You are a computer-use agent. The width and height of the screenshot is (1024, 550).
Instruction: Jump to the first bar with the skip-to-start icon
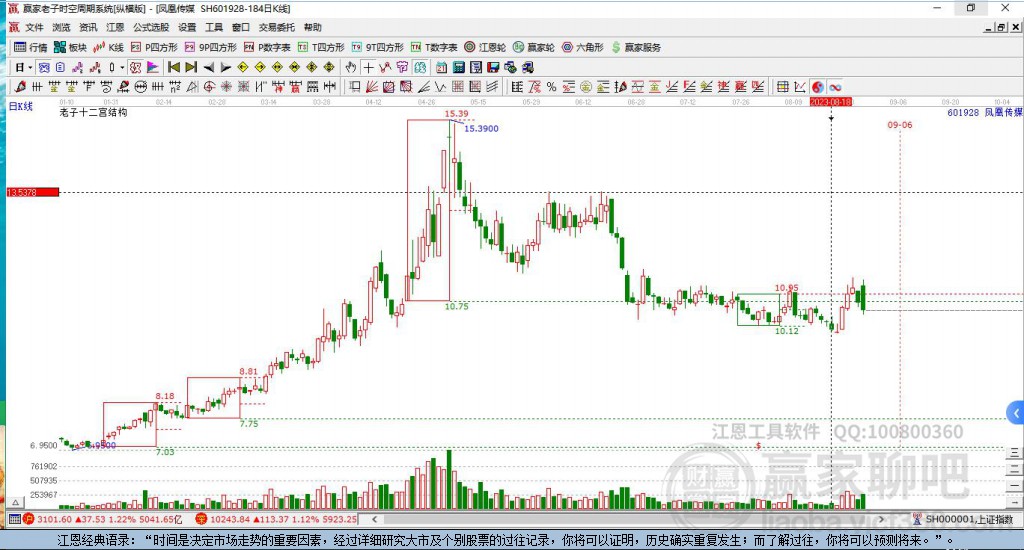(174, 67)
